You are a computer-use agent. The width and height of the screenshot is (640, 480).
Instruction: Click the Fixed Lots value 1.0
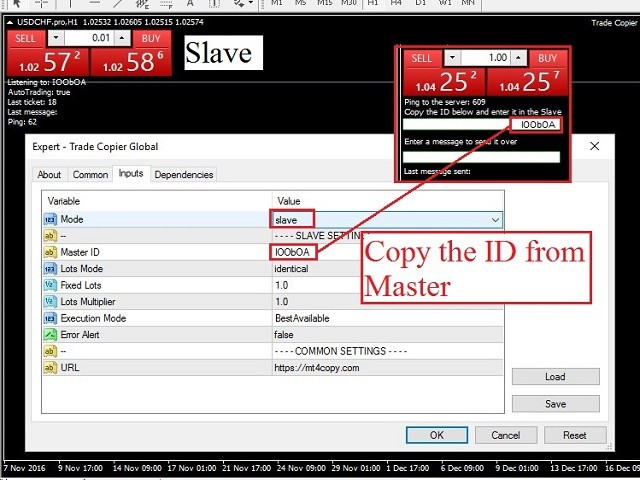pyautogui.click(x=282, y=285)
